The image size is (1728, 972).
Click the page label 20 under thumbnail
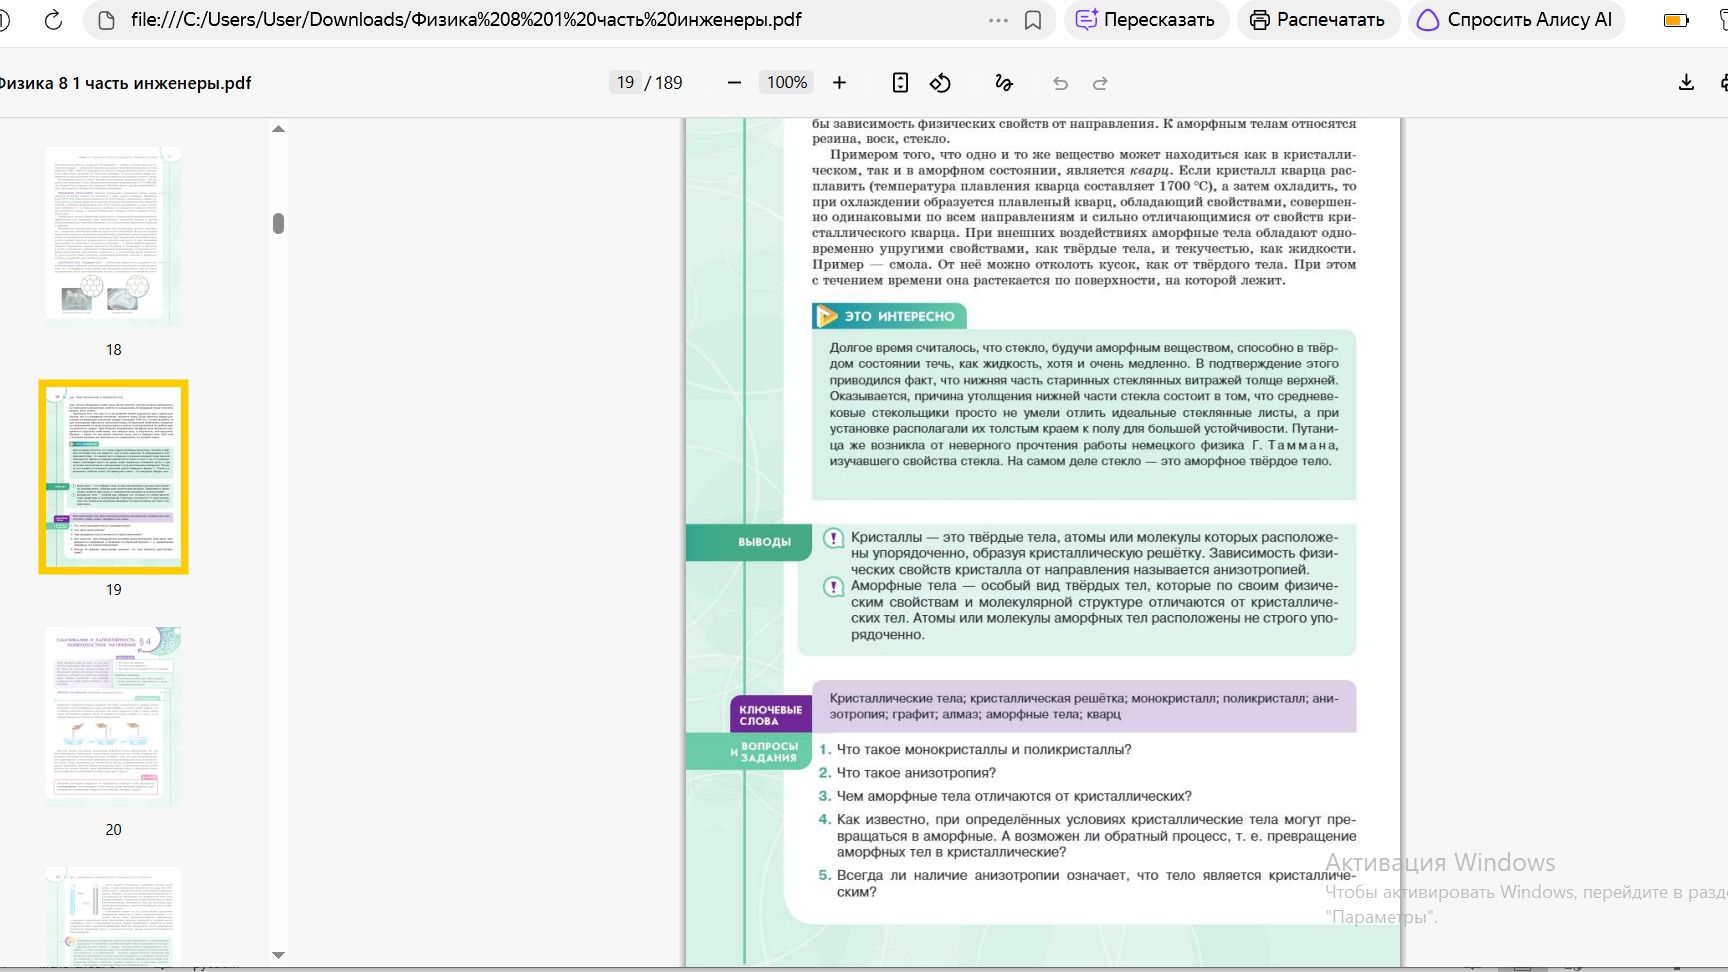114,830
